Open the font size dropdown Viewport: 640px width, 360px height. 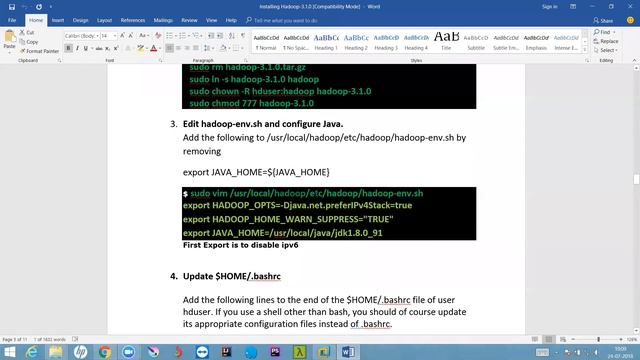[115, 36]
